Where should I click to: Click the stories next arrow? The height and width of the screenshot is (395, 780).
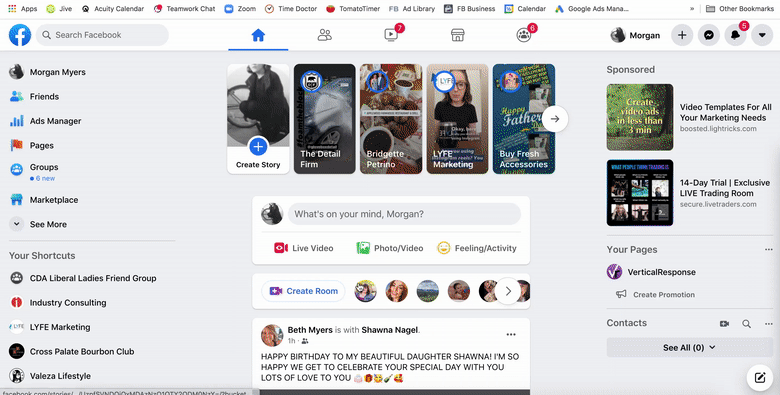point(555,119)
